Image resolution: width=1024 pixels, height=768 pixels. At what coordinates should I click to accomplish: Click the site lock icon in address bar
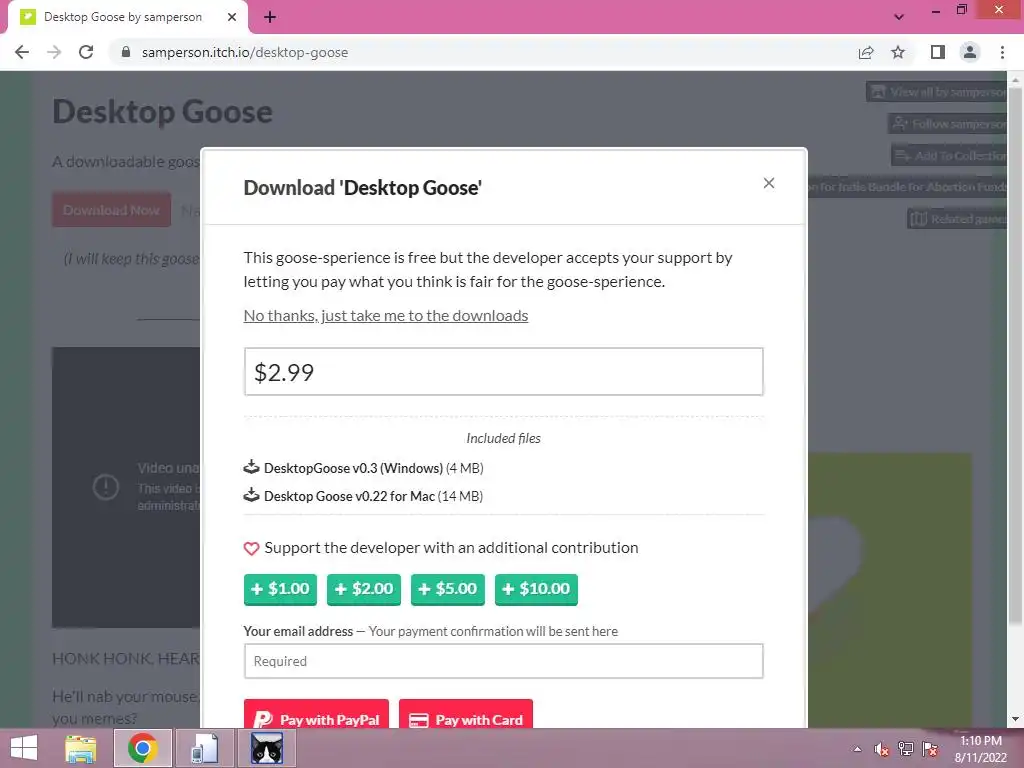point(126,52)
